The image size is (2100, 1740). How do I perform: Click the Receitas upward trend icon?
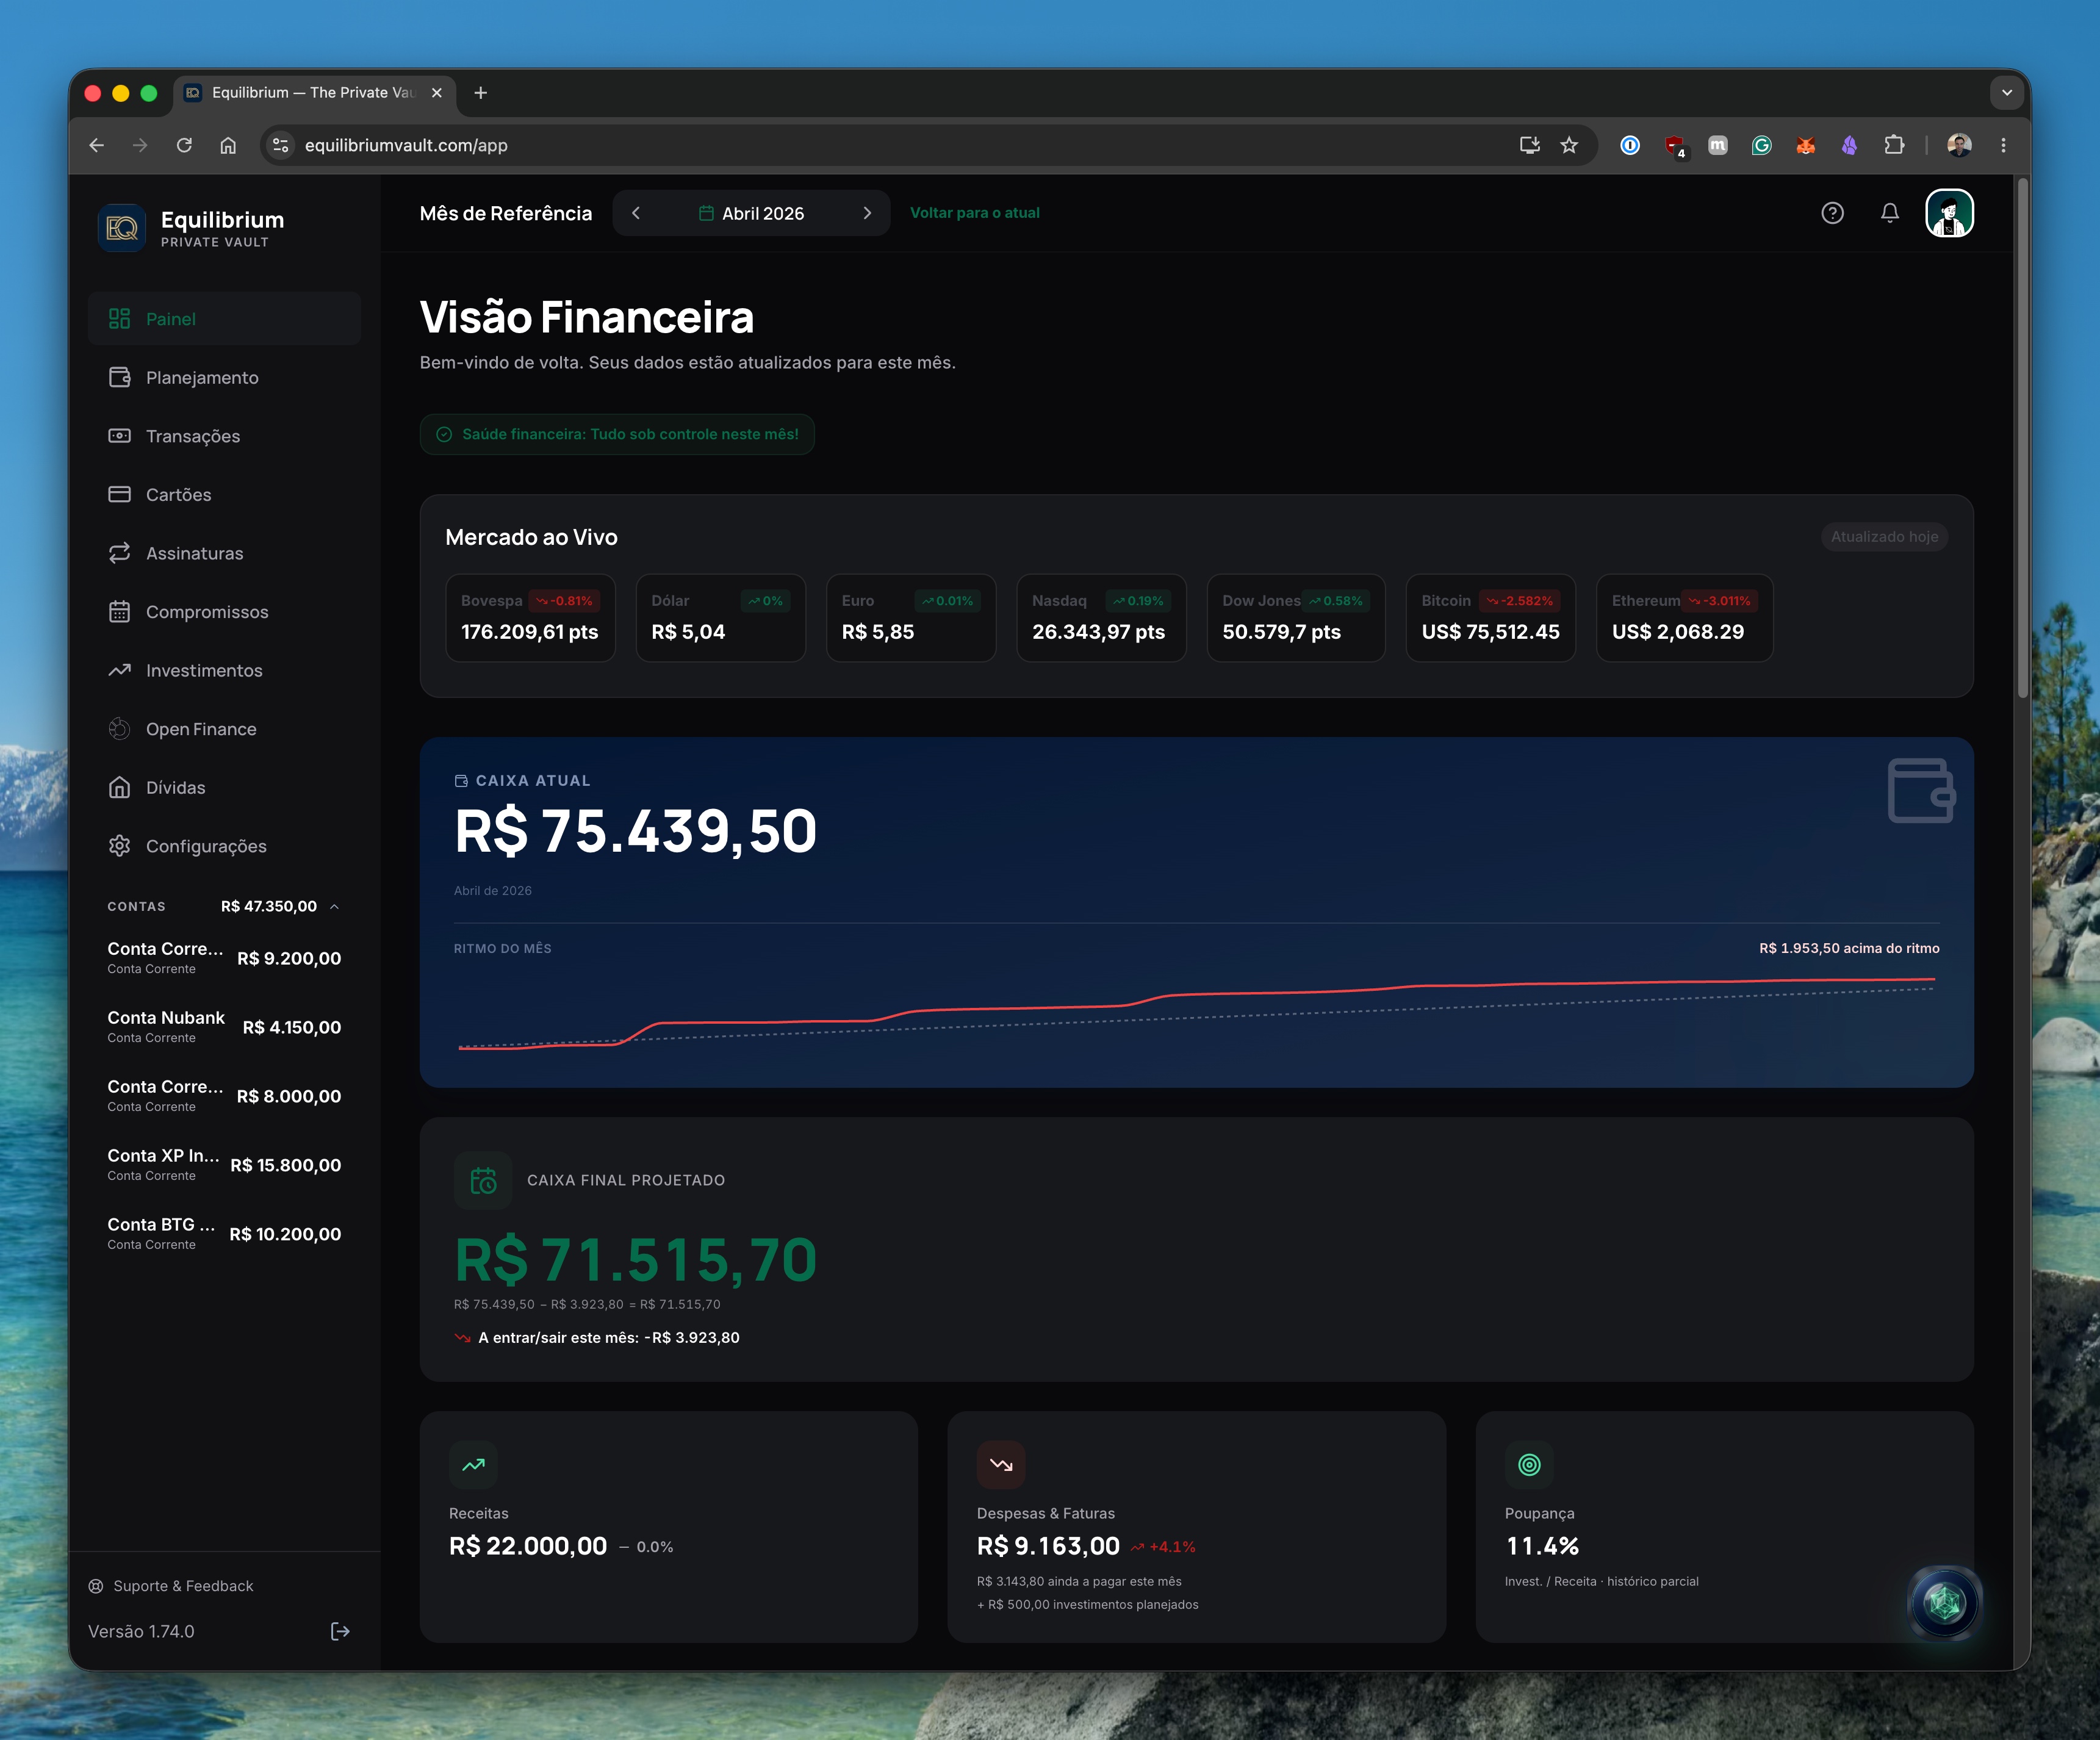click(473, 1464)
